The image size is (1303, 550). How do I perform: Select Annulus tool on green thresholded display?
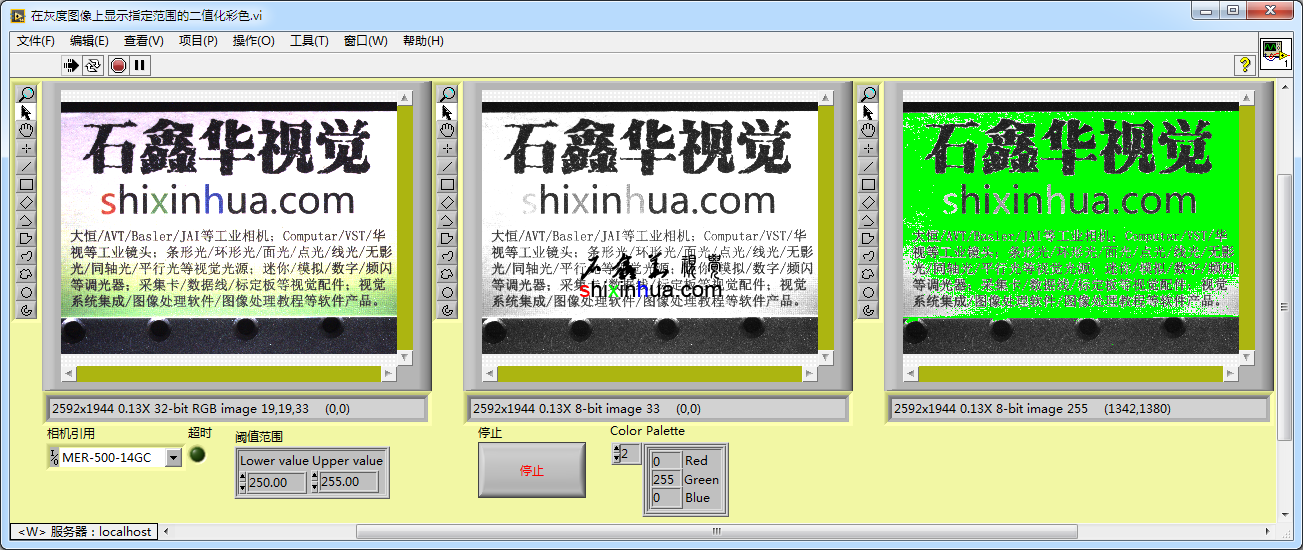[x=869, y=310]
